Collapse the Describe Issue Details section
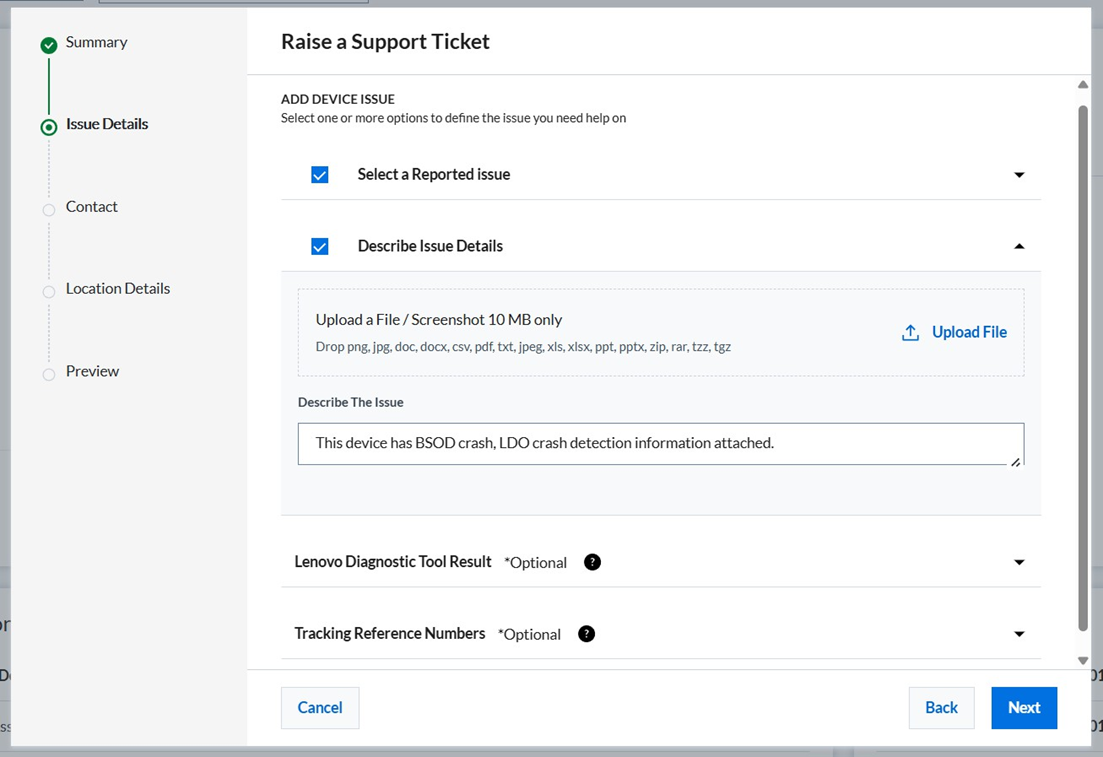1103x757 pixels. point(1019,246)
